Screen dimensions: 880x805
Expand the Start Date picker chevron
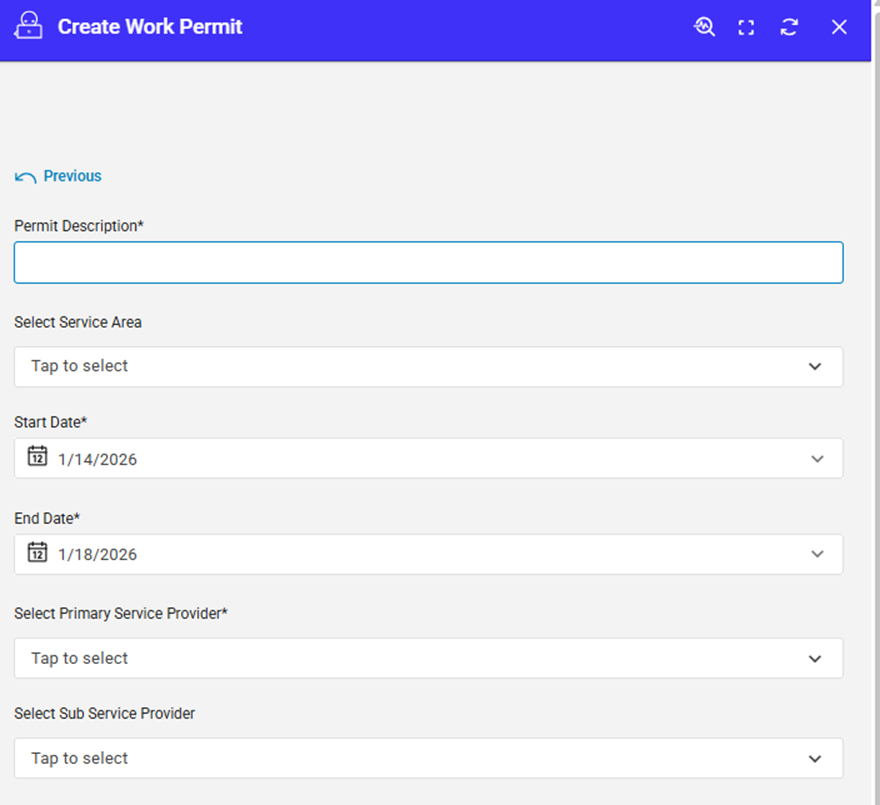click(x=817, y=459)
